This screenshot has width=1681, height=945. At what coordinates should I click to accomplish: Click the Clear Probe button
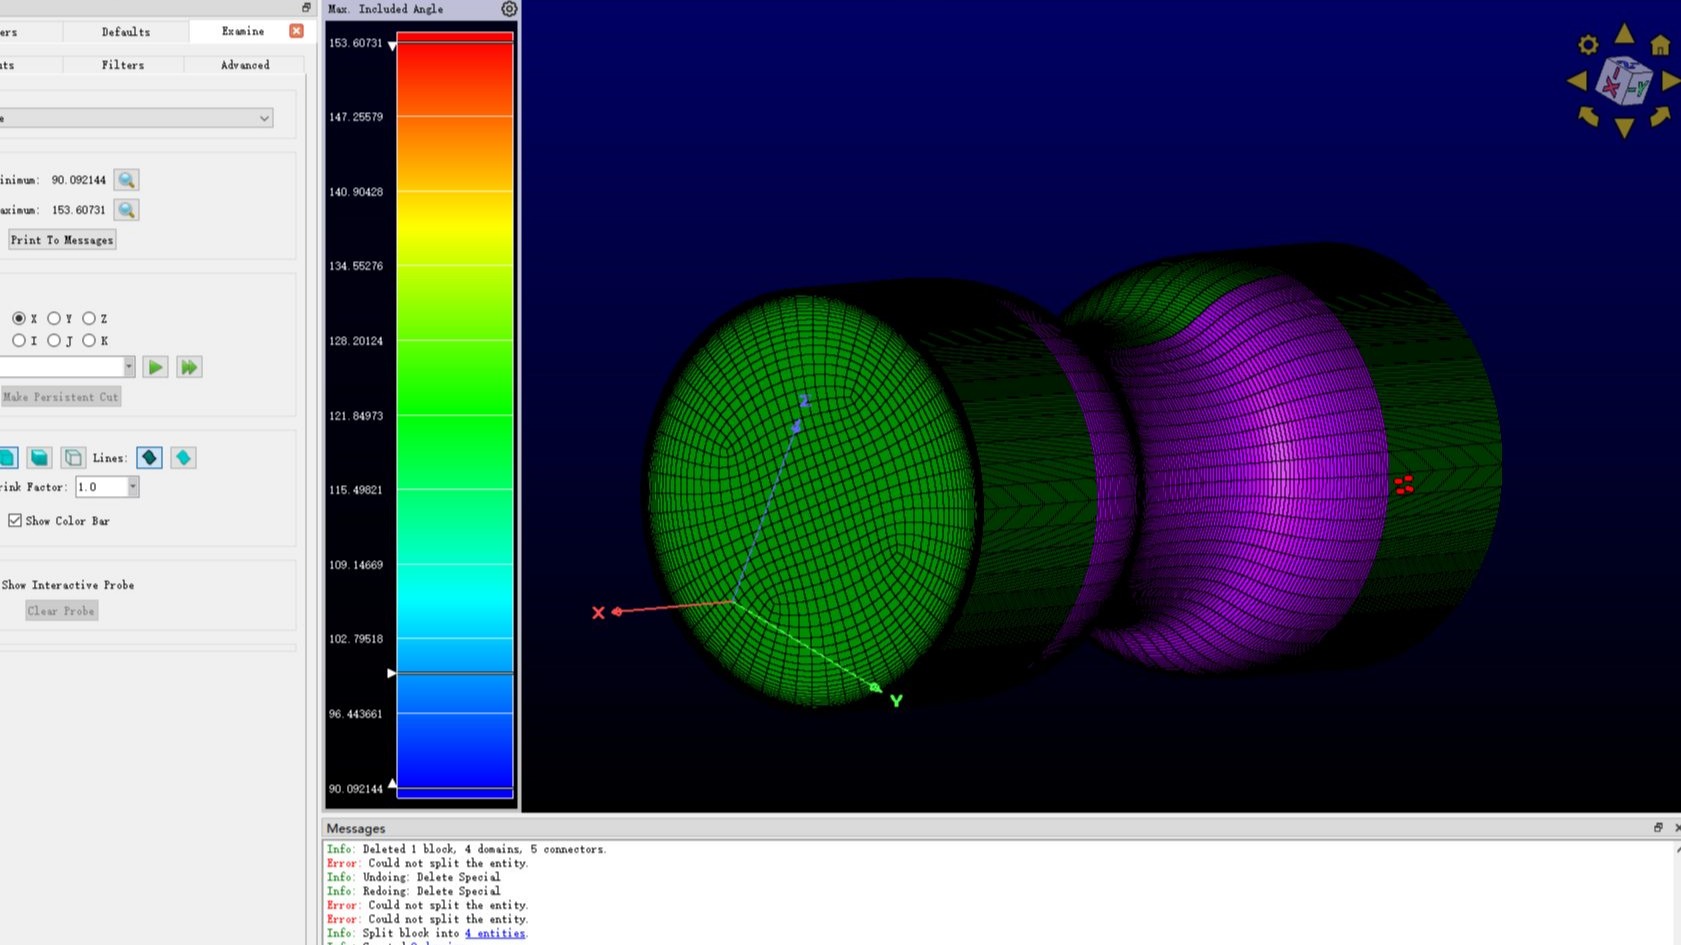pos(61,611)
